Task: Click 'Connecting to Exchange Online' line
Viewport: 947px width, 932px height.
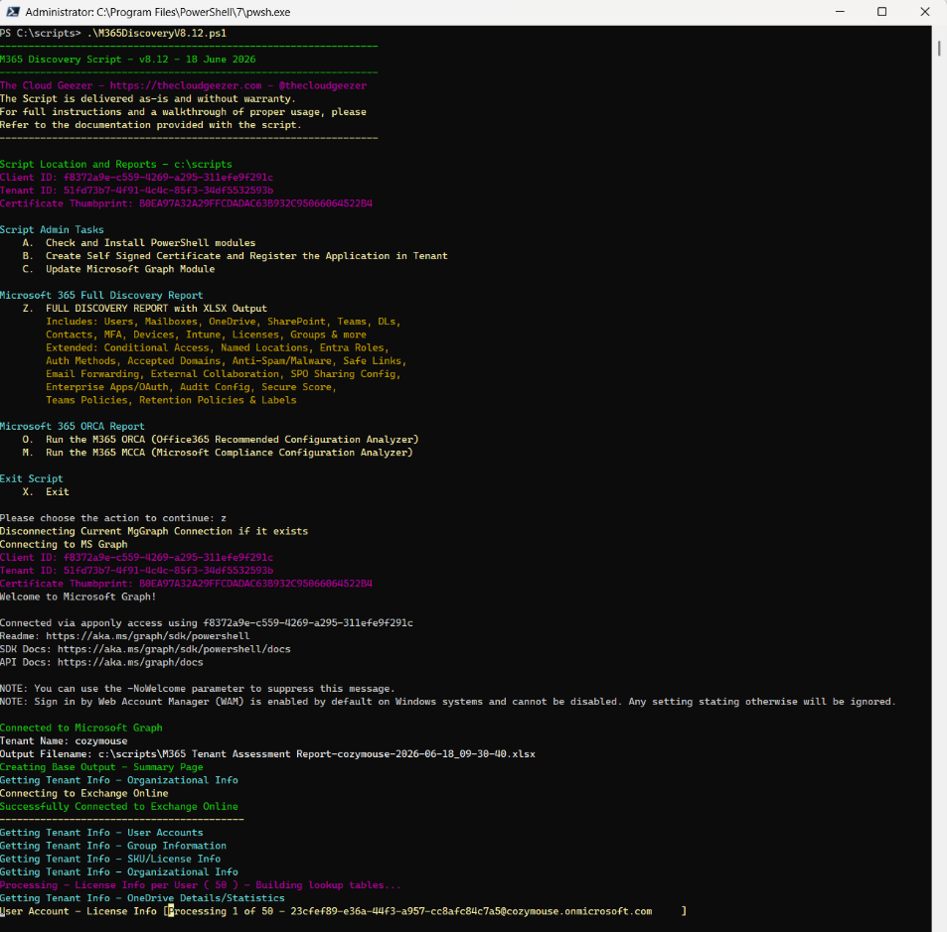Action: (x=84, y=794)
